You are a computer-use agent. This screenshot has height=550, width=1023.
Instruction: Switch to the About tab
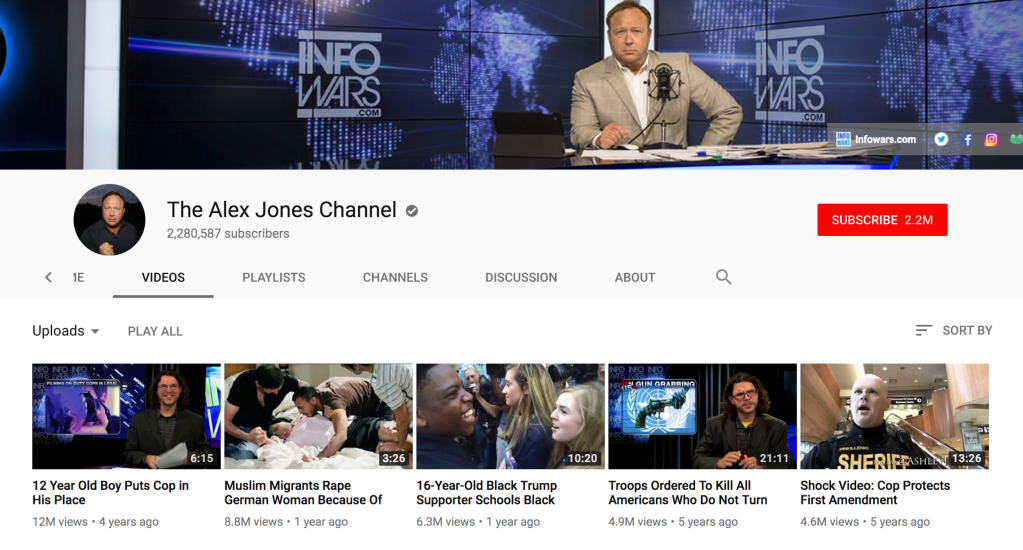tap(635, 277)
